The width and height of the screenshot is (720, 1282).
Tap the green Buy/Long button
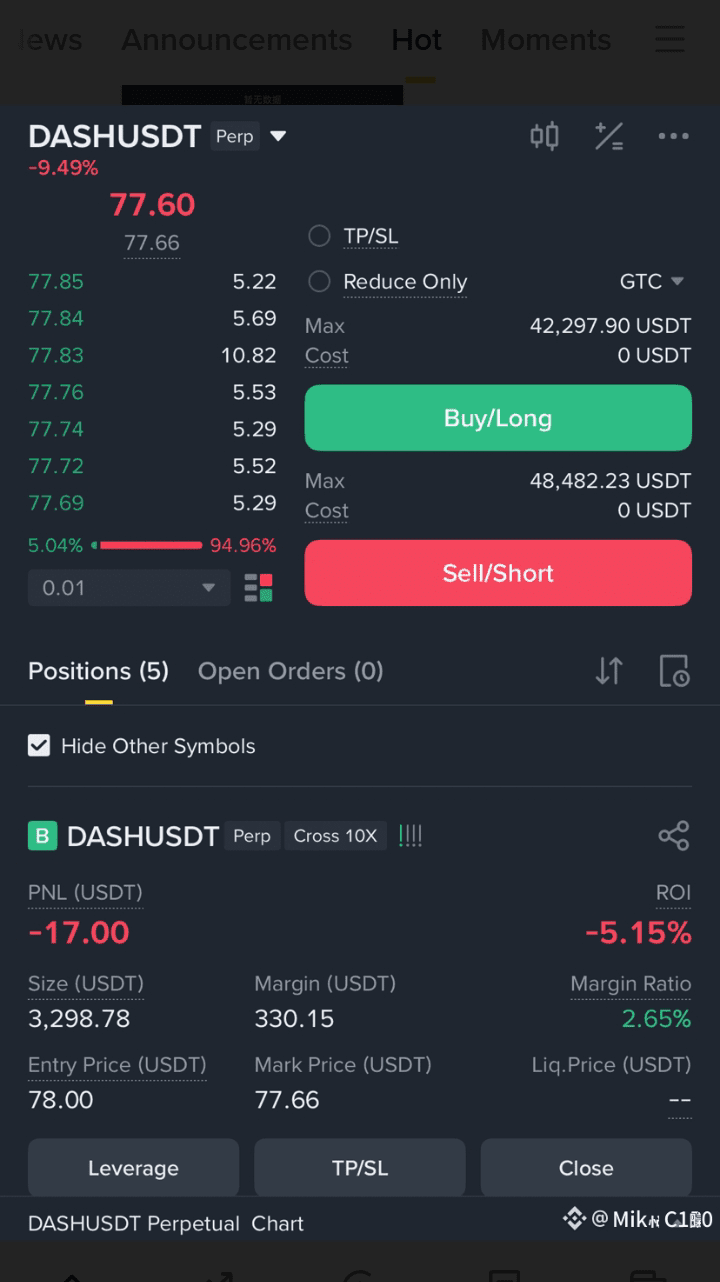[498, 418]
